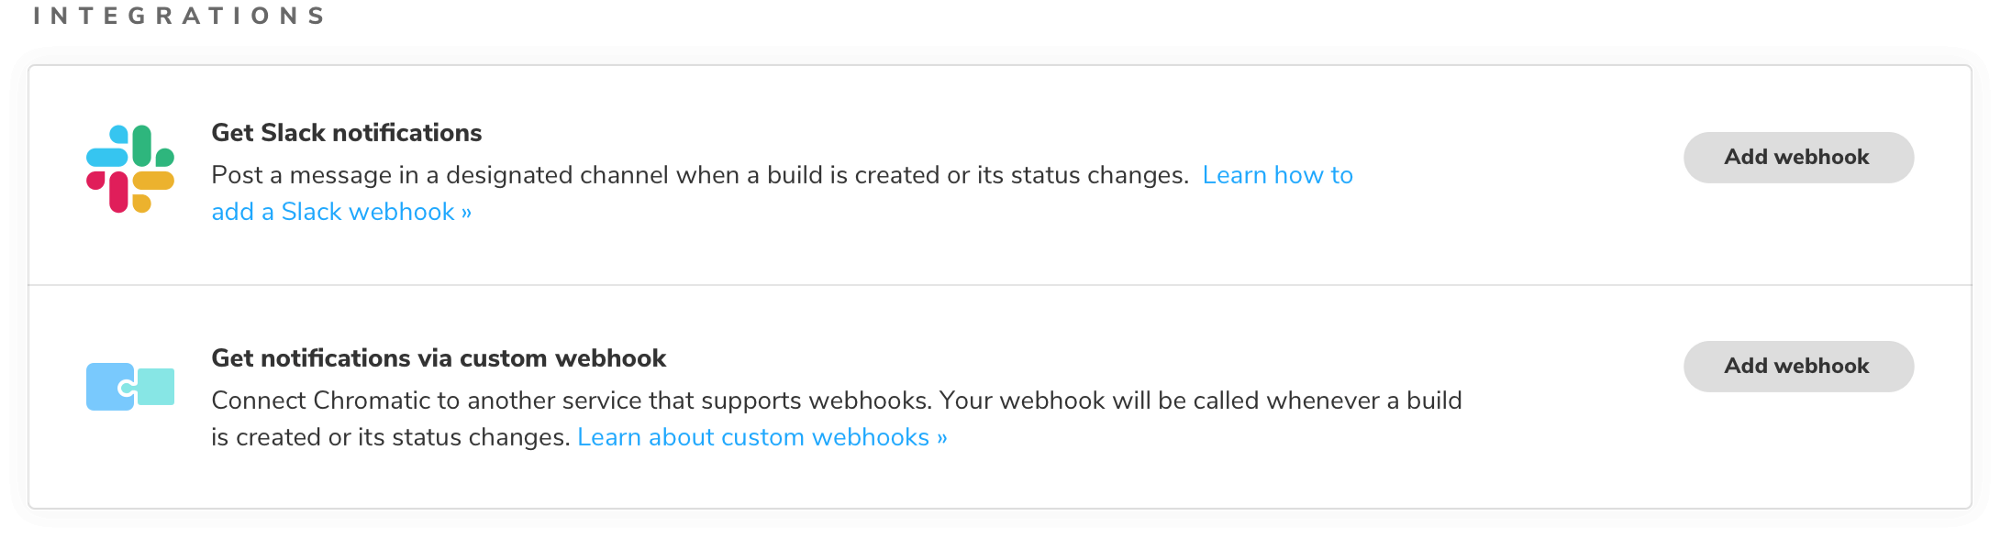The height and width of the screenshot is (537, 2000).
Task: Click the light blue segment of Slack logo
Action: pos(107,146)
